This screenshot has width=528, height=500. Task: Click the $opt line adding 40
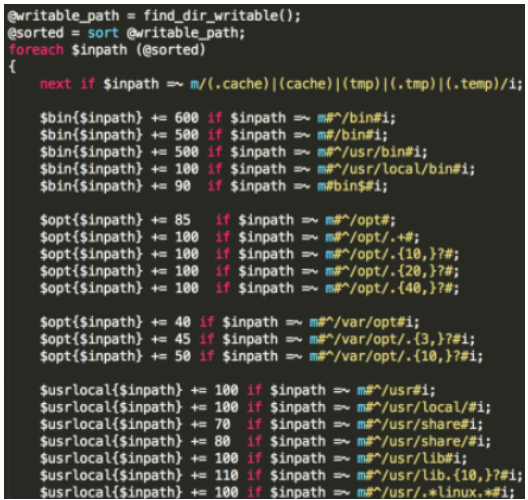click(x=229, y=322)
